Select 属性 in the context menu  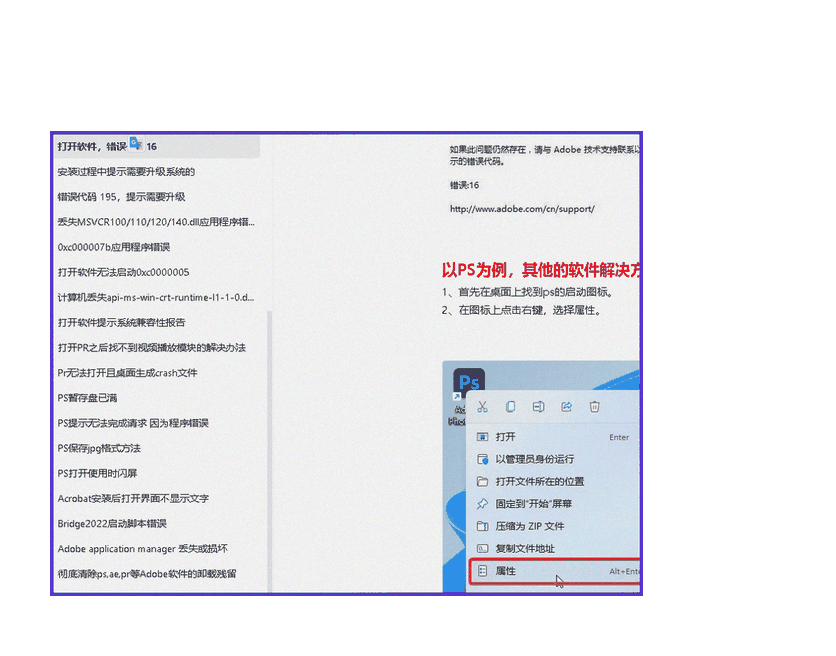point(554,571)
